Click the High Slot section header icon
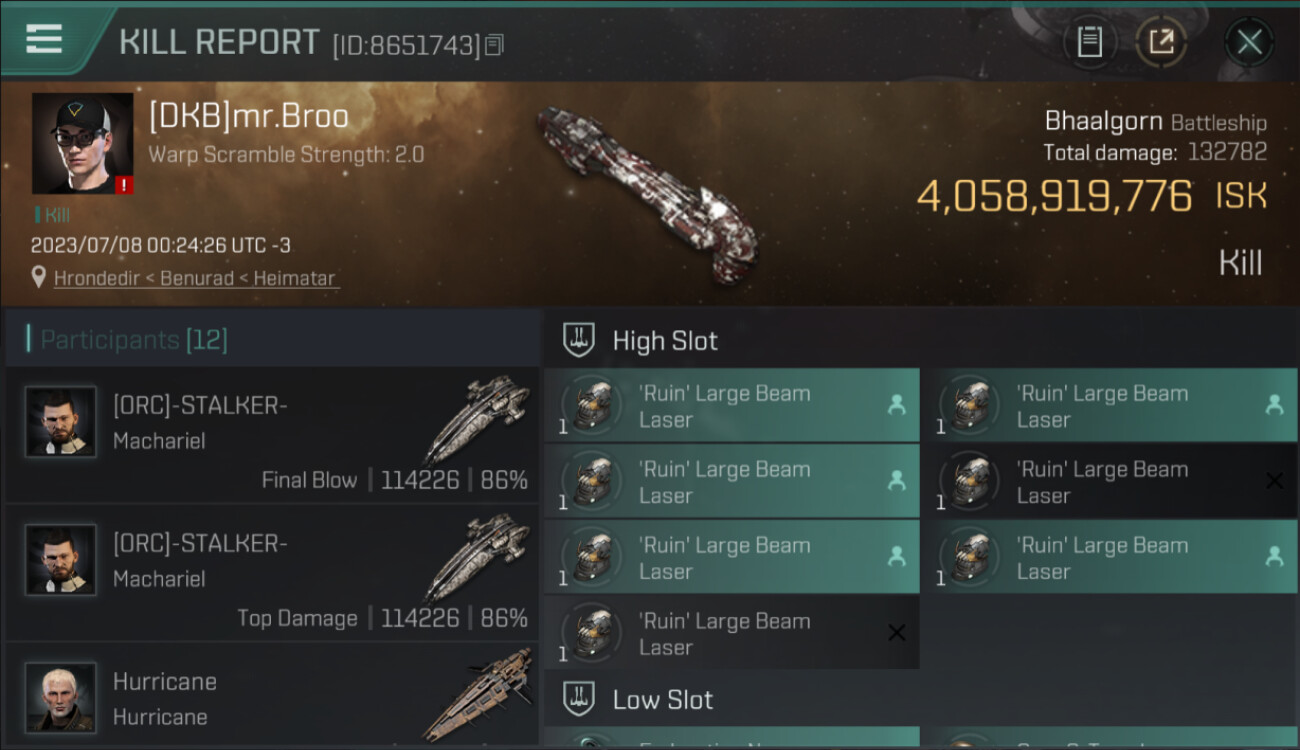1300x750 pixels. click(x=579, y=340)
